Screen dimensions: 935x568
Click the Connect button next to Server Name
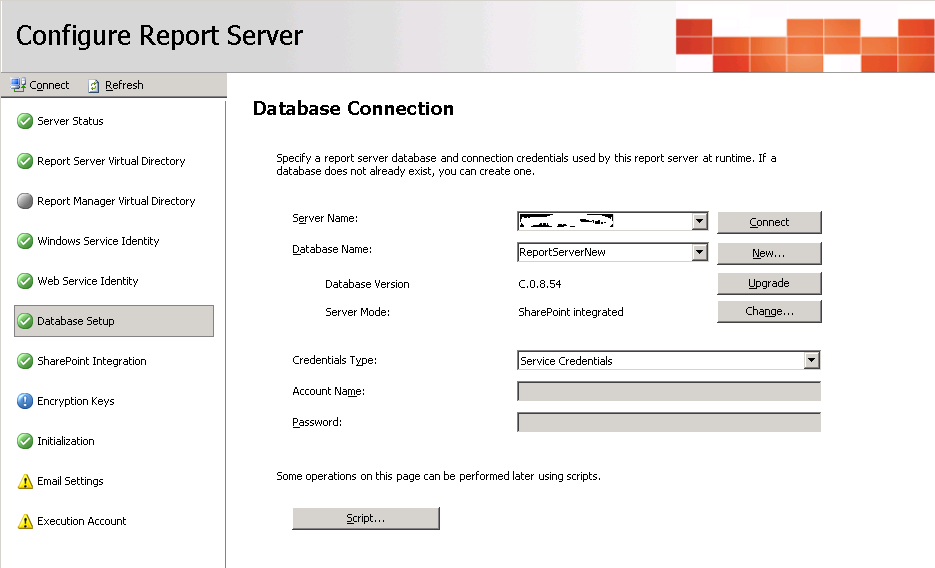769,222
